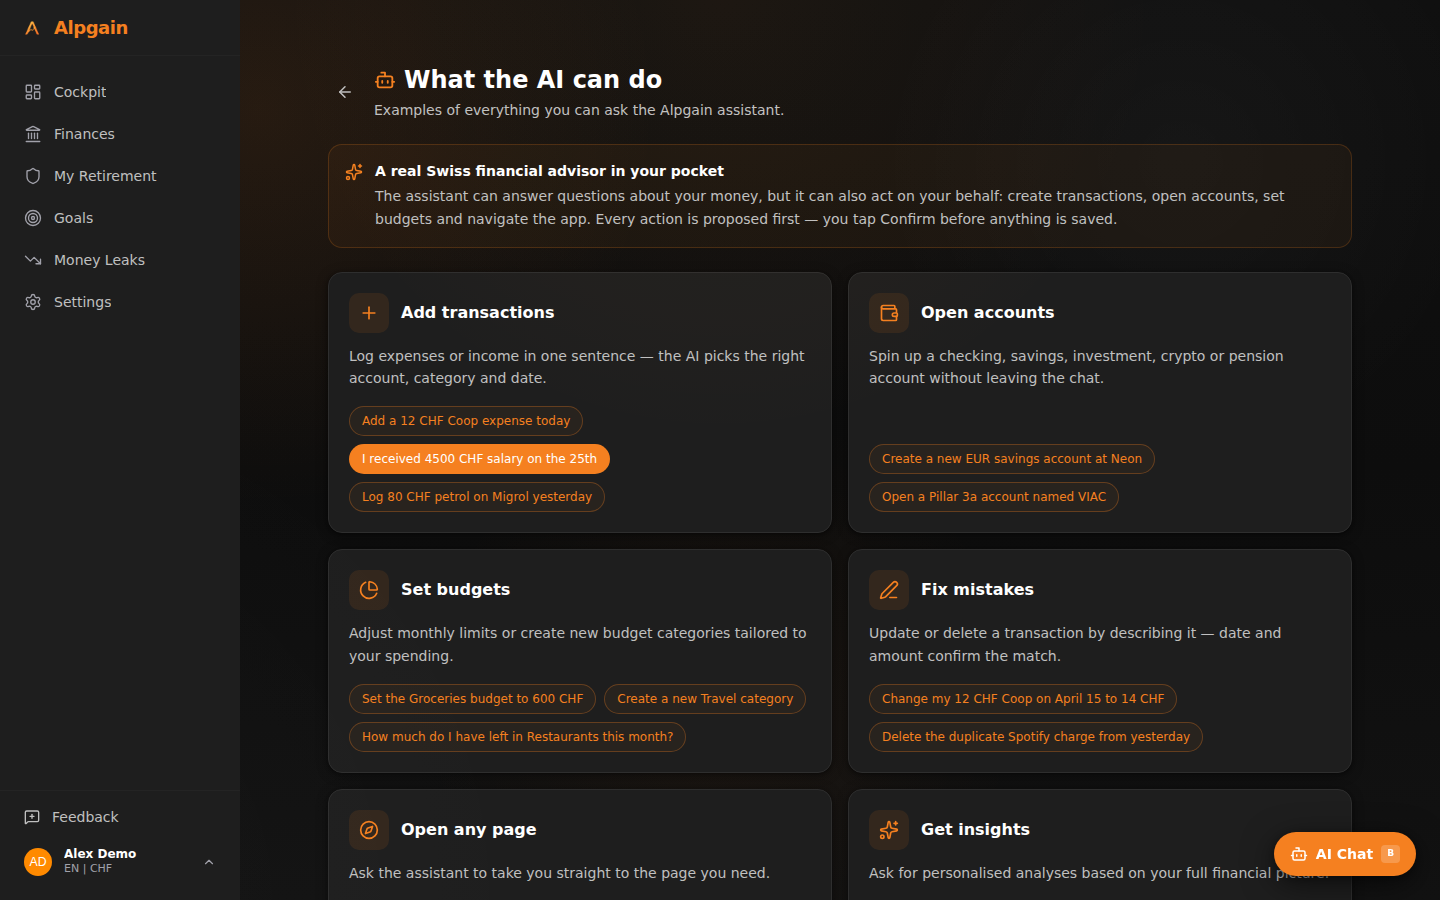This screenshot has height=900, width=1440.
Task: Choose 'Add a 12 CHF Coop expense today'
Action: click(x=466, y=421)
